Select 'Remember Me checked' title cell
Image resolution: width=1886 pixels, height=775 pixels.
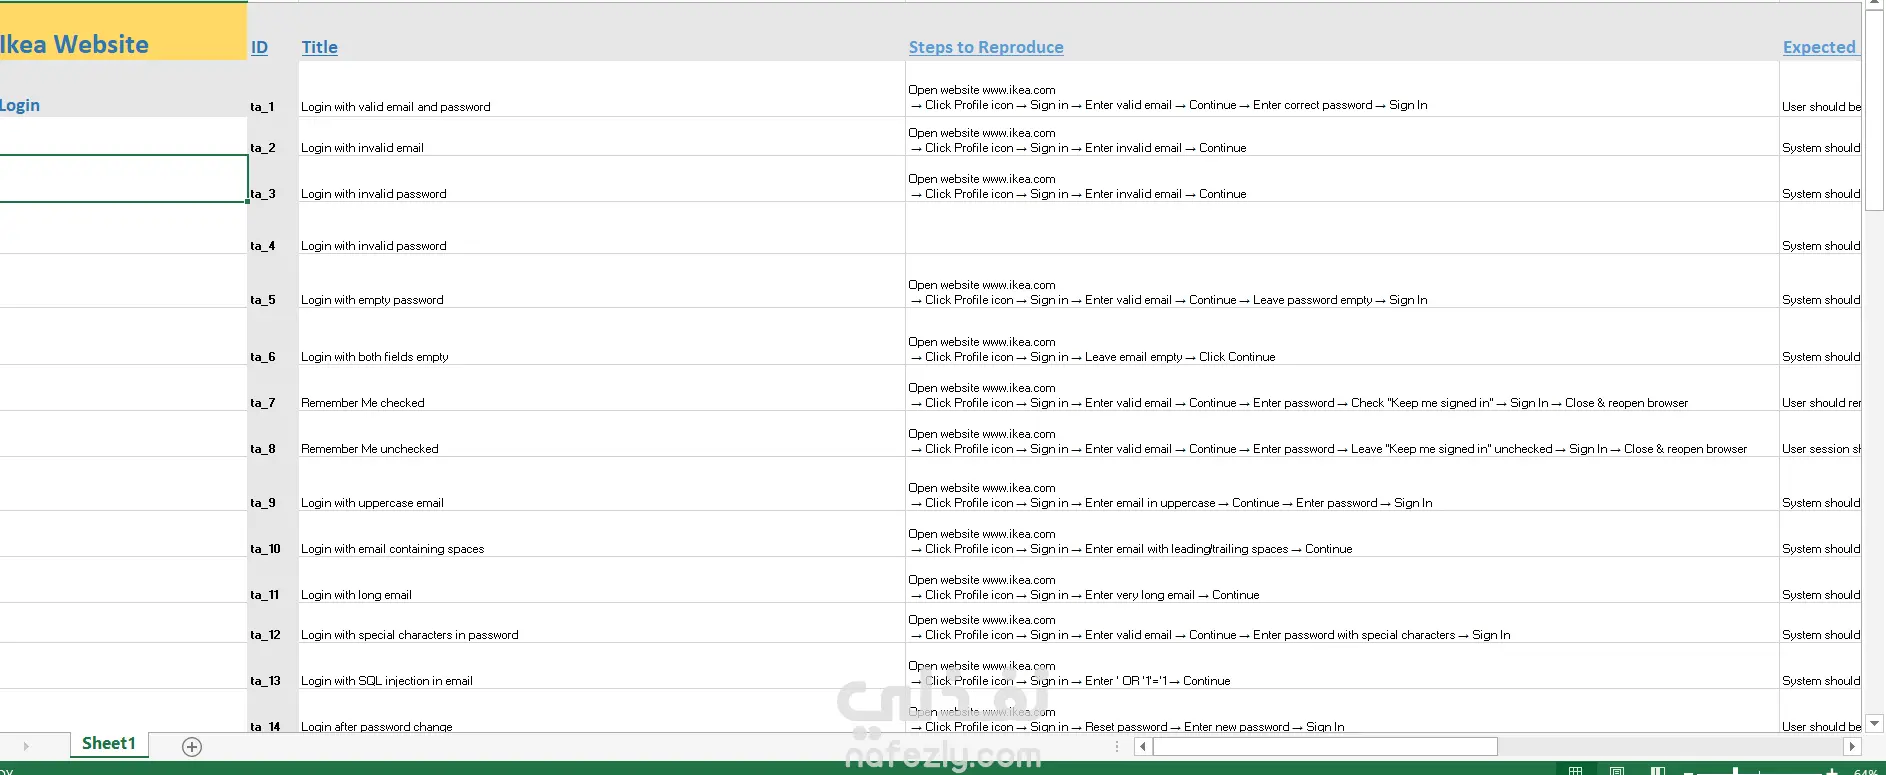[601, 388]
